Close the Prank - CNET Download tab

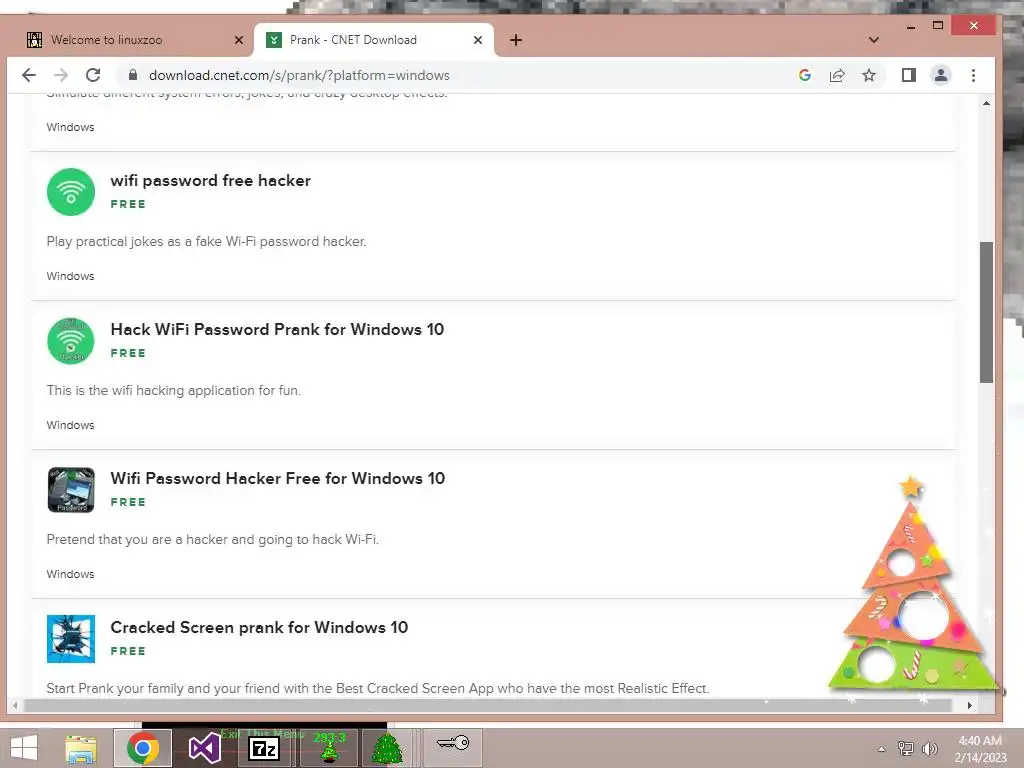478,40
